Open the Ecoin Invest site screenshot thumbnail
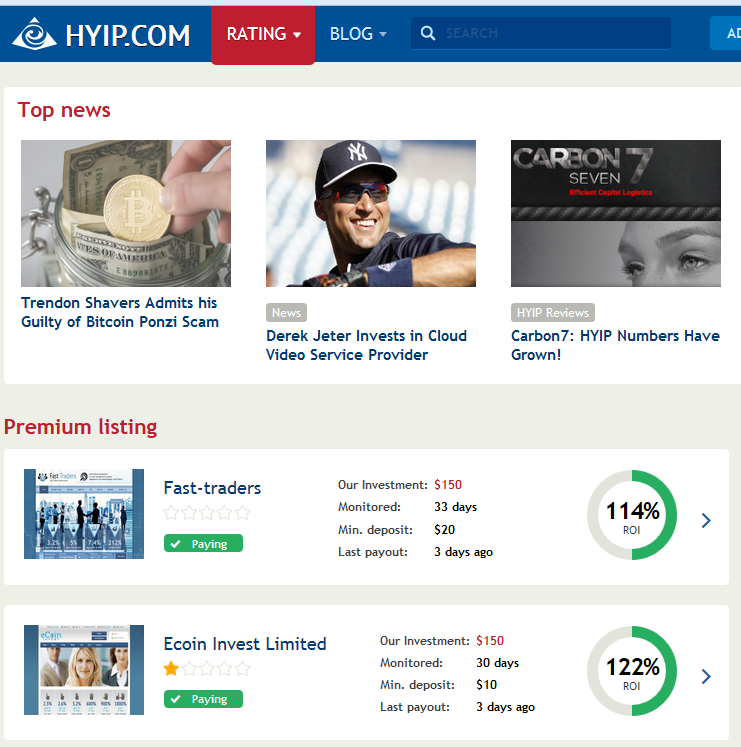741x747 pixels. (84, 670)
